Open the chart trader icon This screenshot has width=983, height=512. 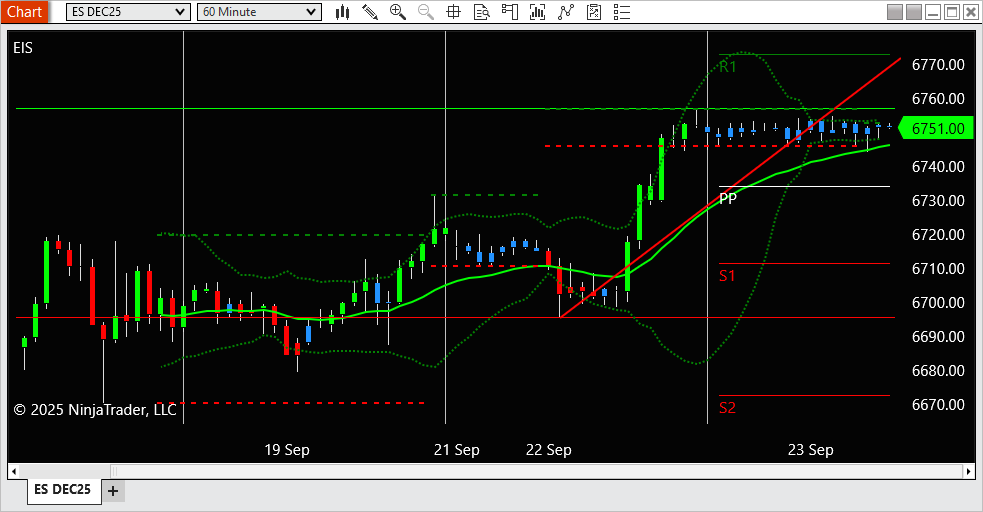510,12
